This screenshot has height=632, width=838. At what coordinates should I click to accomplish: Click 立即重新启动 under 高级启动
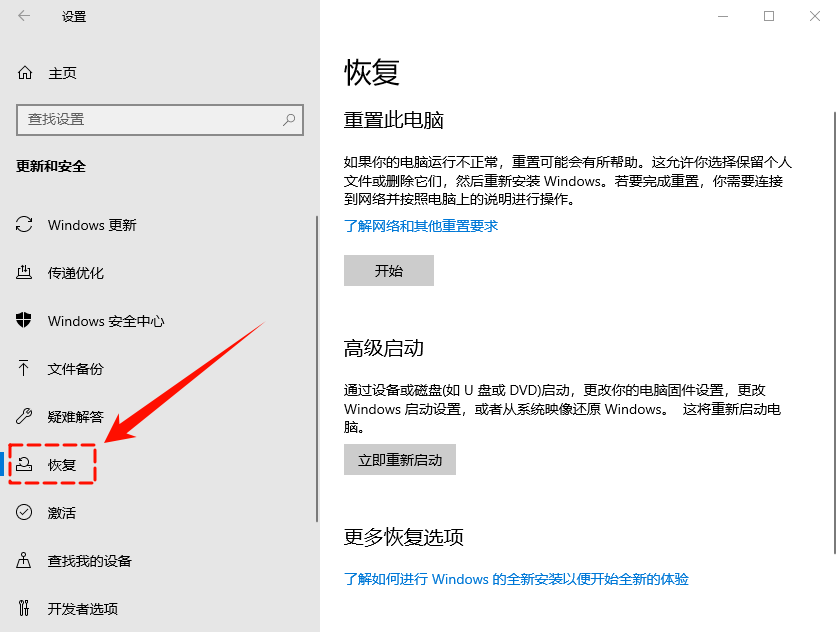pos(399,459)
